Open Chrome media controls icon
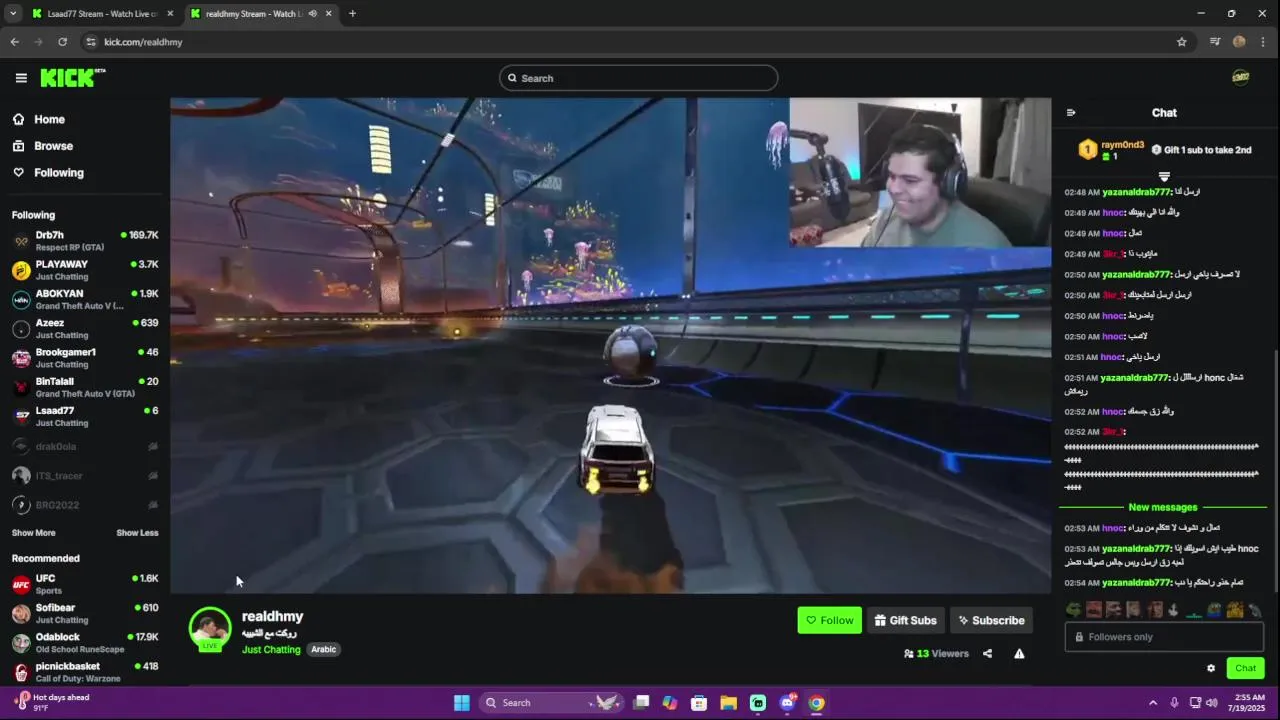Viewport: 1280px width, 720px height. 1215,42
